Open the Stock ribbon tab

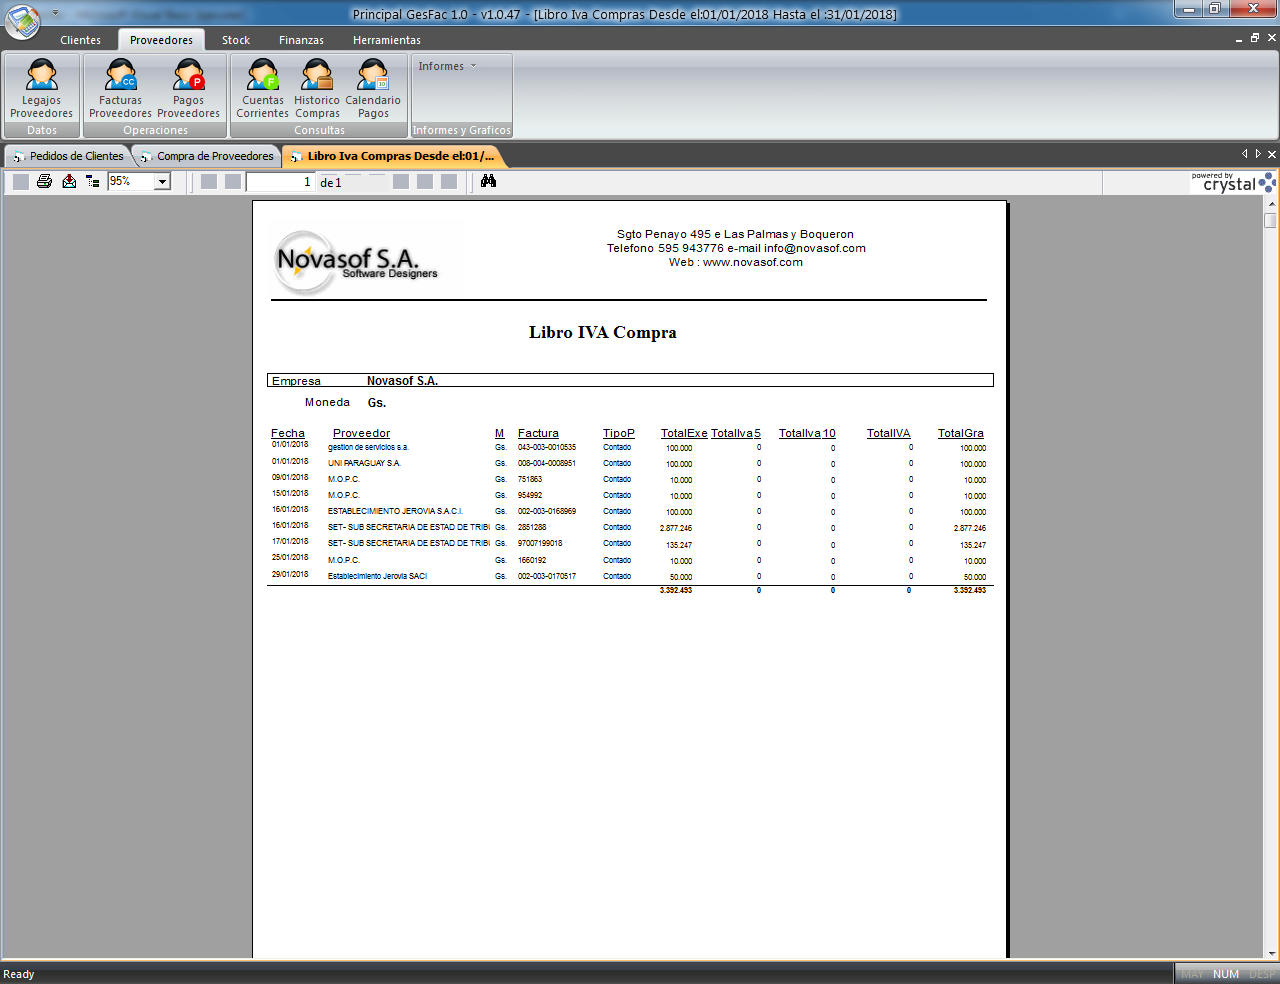[236, 40]
